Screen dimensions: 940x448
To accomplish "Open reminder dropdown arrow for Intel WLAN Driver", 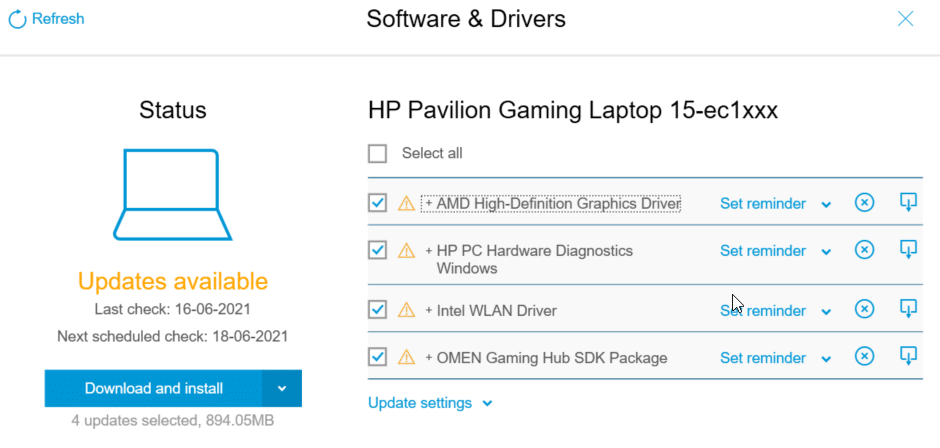I will point(826,312).
